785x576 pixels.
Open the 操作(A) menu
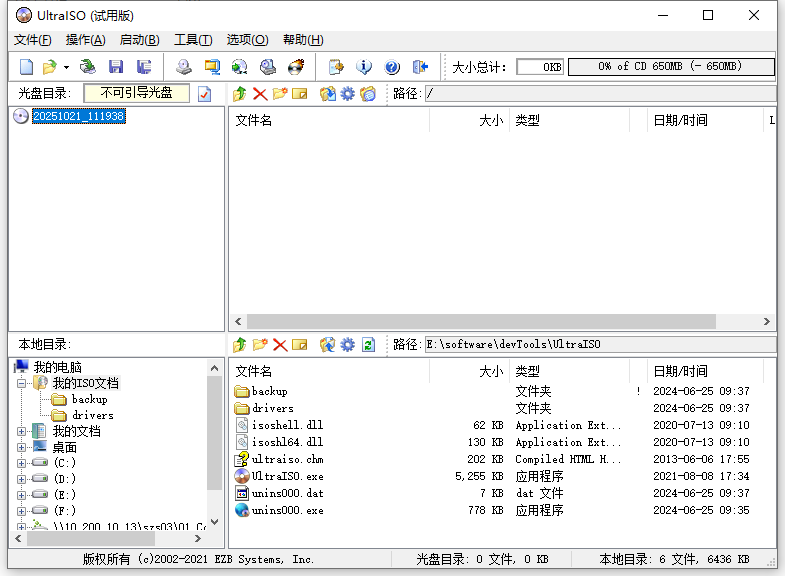tap(86, 40)
